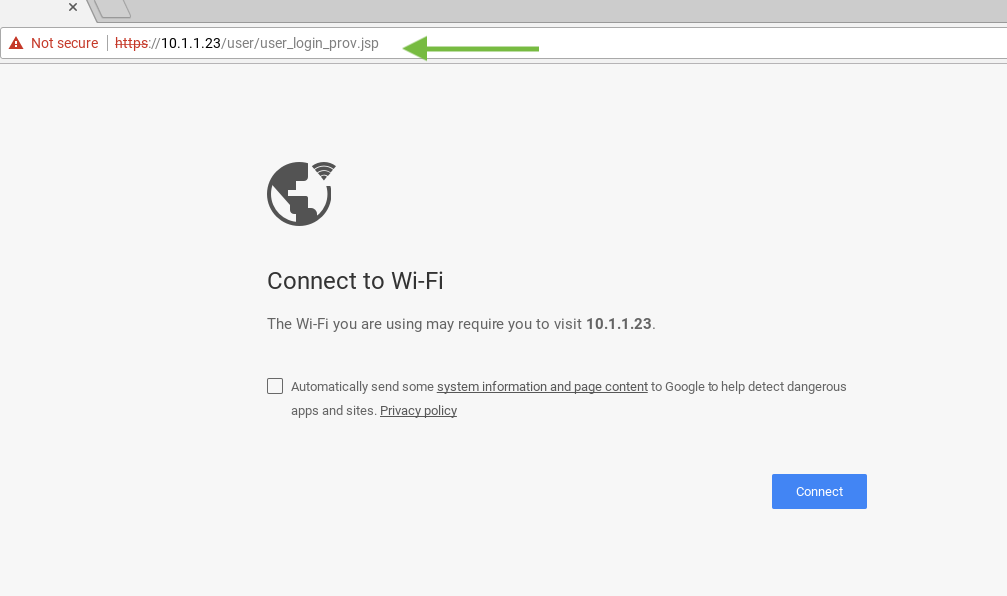Screen dimensions: 1007x596
Task: Open a new tab from the tab strip
Action: pos(114,8)
